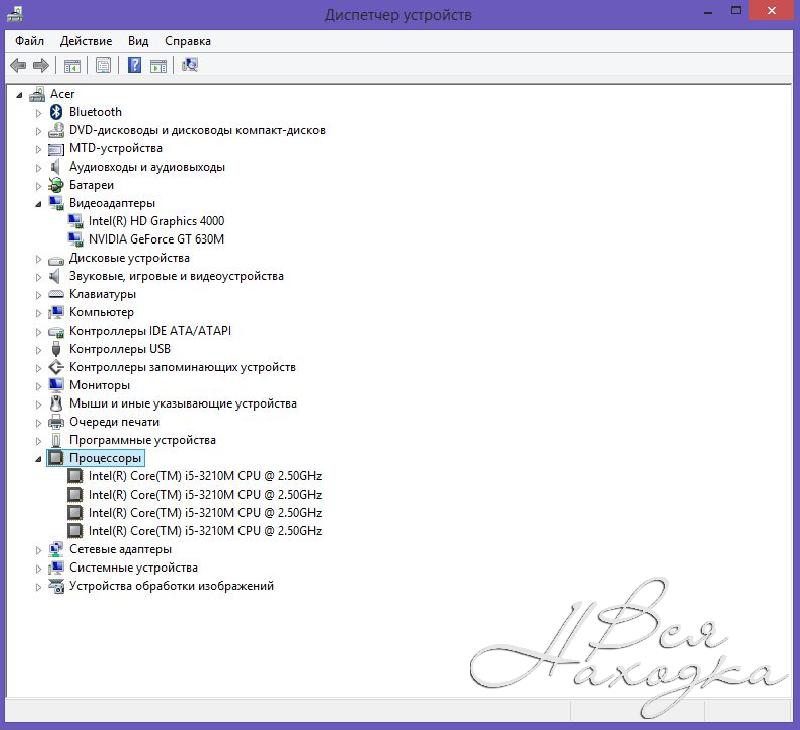The width and height of the screenshot is (800, 730).
Task: Select the Мониторы tree node
Action: tap(99, 385)
